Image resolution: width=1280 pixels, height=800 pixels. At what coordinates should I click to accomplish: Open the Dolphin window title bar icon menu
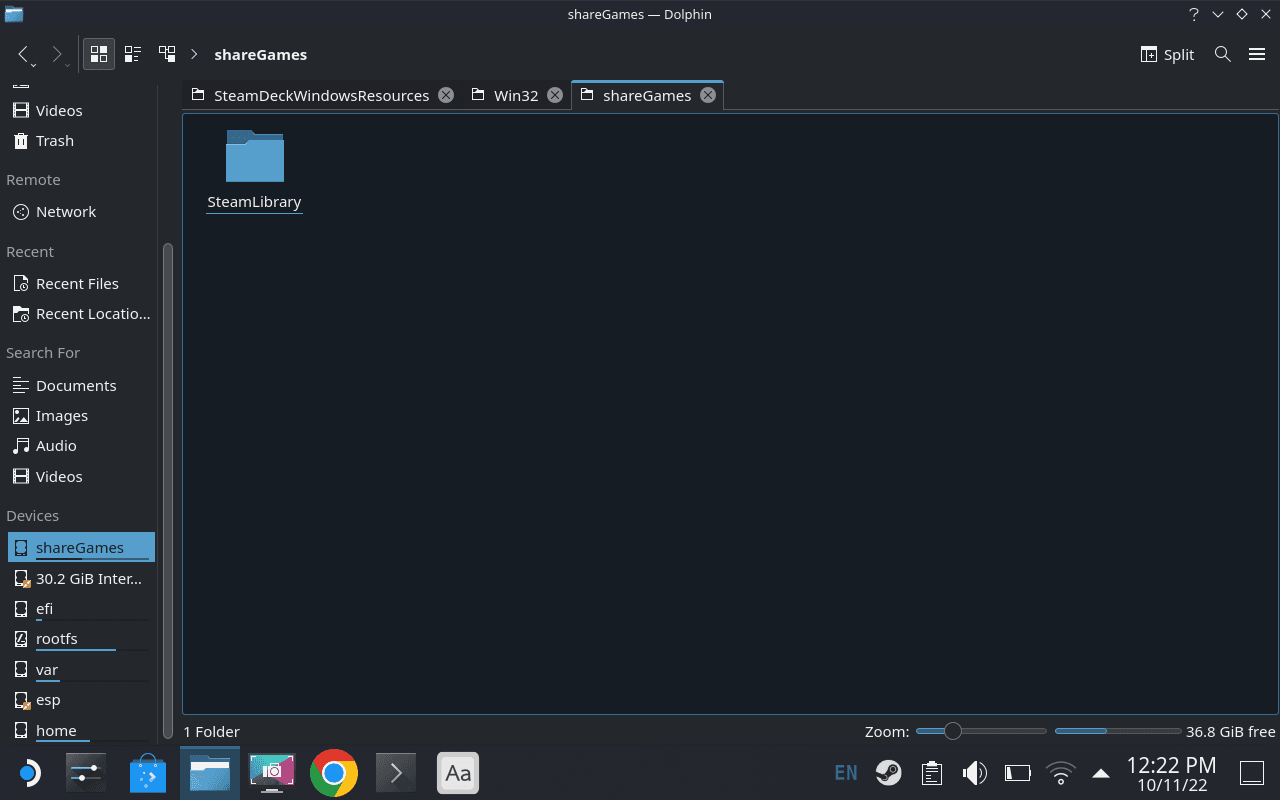pos(13,14)
